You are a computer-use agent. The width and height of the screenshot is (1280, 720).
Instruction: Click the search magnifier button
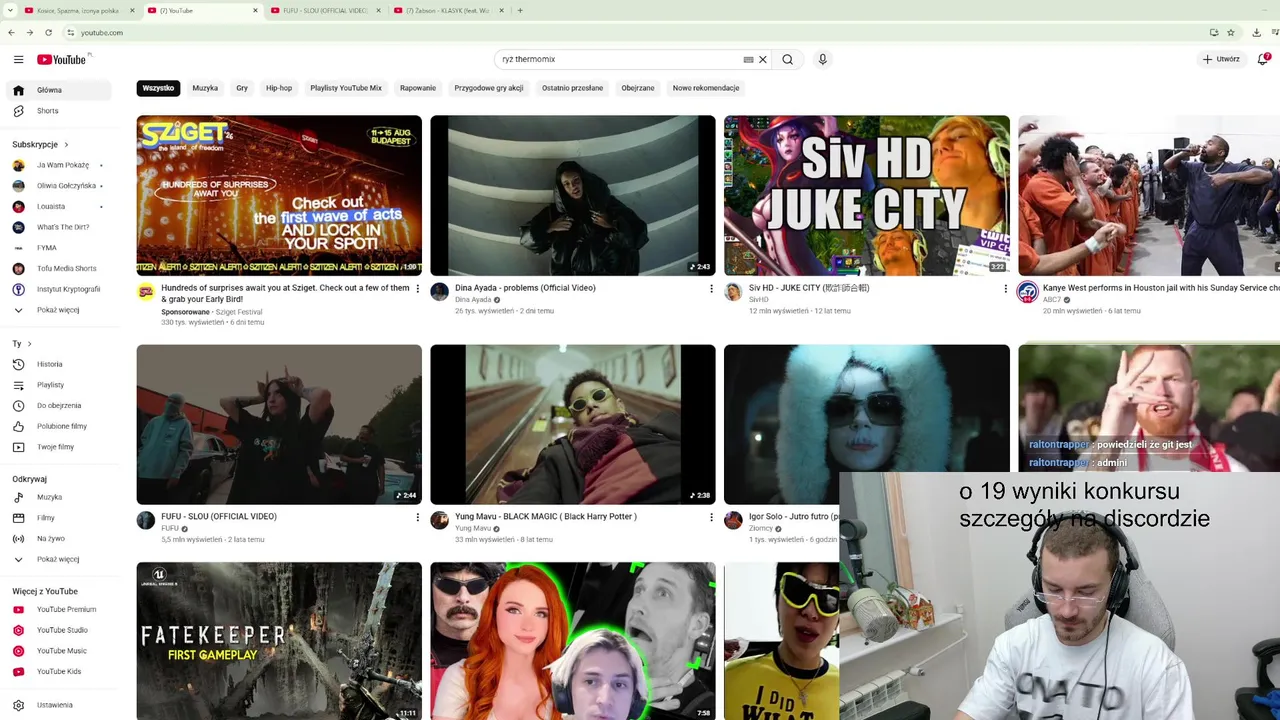(788, 59)
